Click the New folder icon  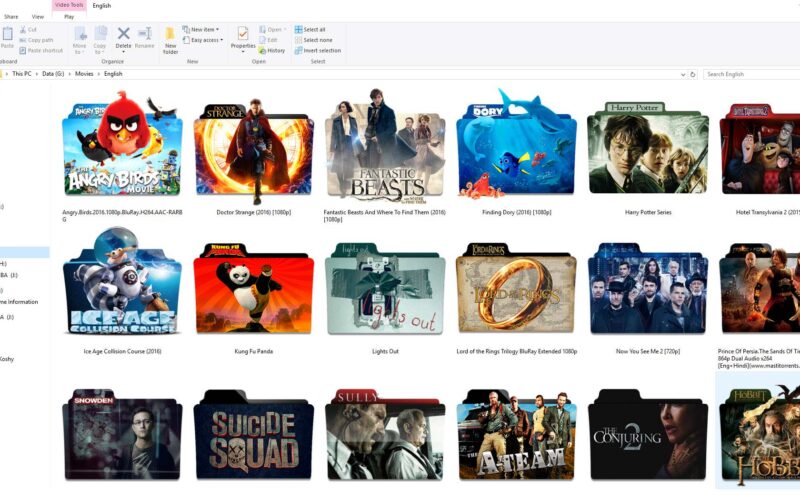[170, 39]
